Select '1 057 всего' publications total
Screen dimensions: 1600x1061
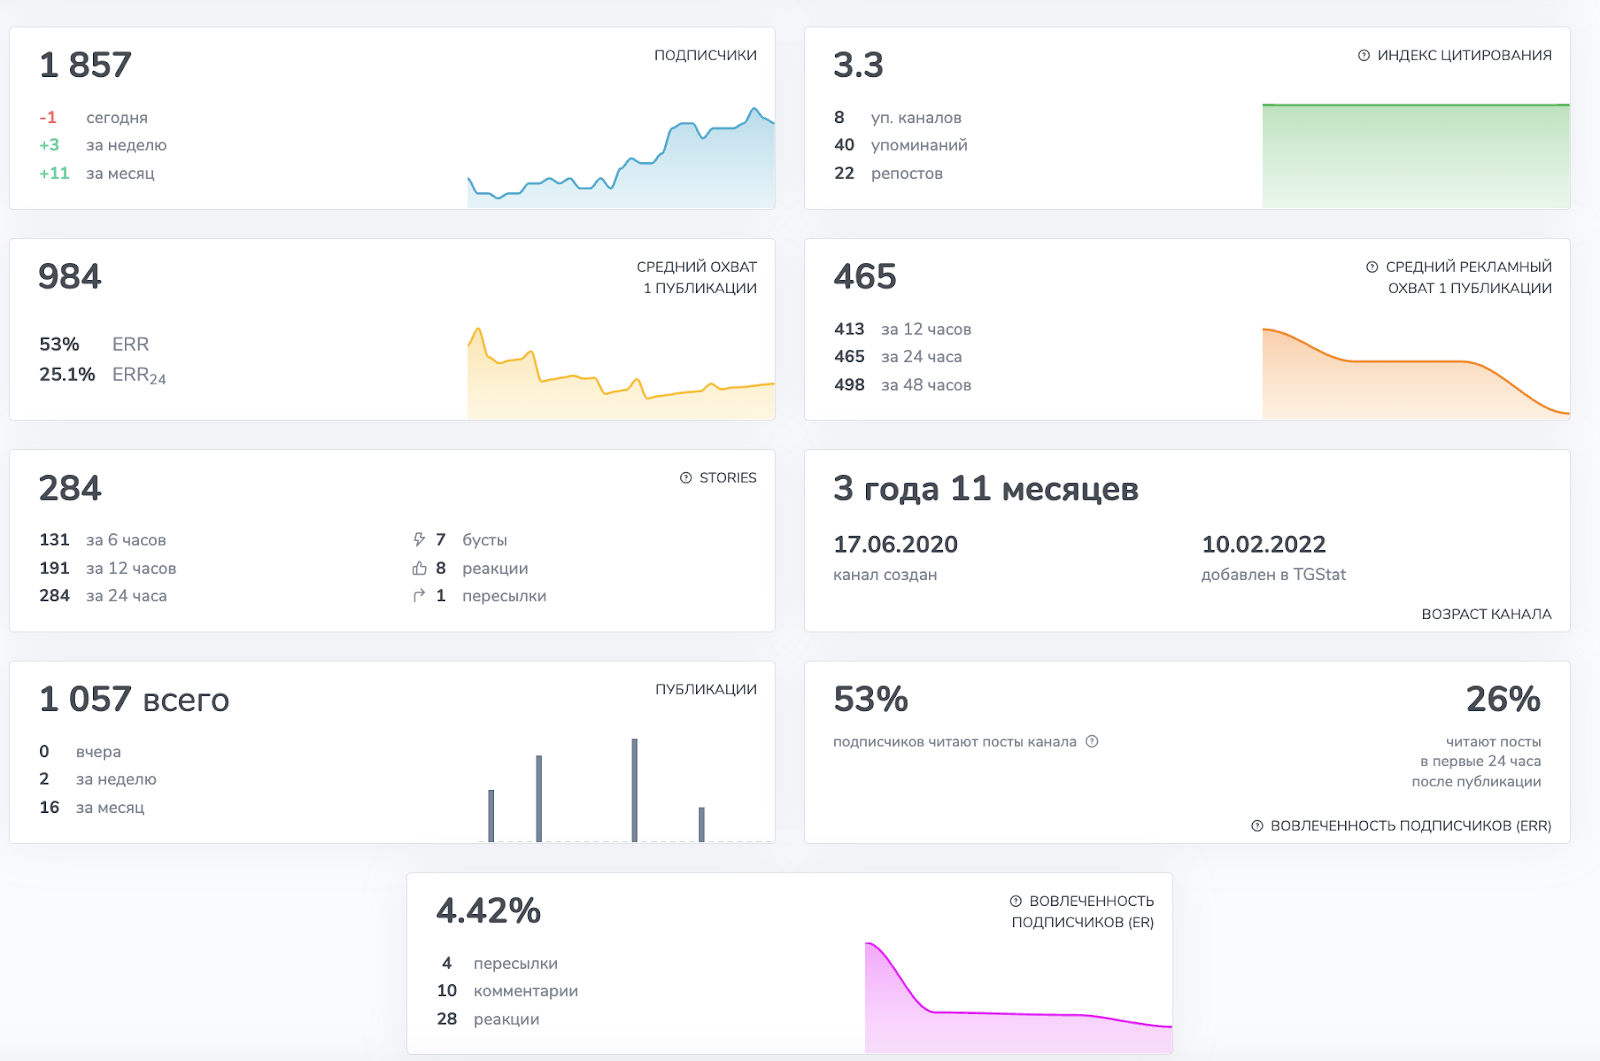coord(134,700)
